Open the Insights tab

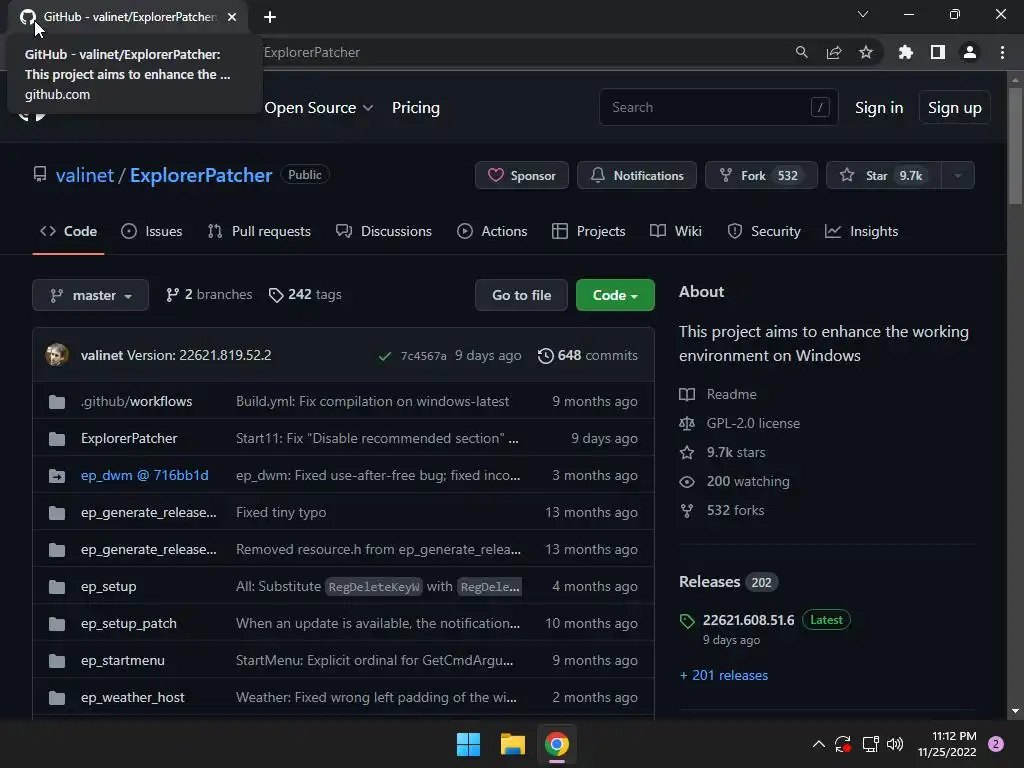pyautogui.click(x=861, y=231)
